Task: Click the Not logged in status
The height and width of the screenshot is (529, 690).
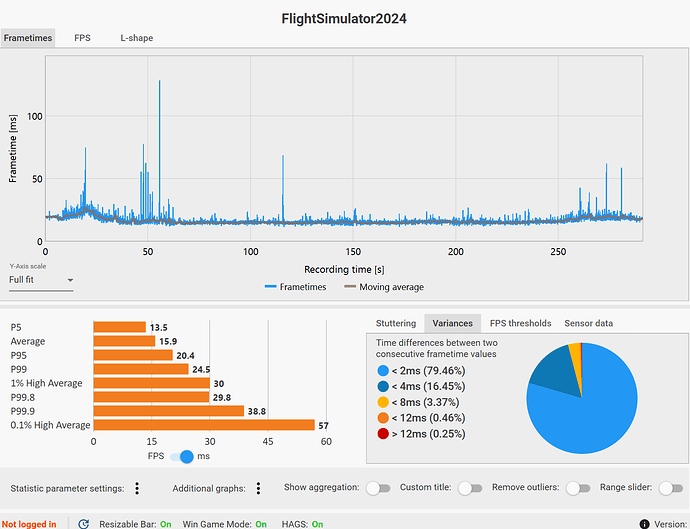Action: coord(29,524)
